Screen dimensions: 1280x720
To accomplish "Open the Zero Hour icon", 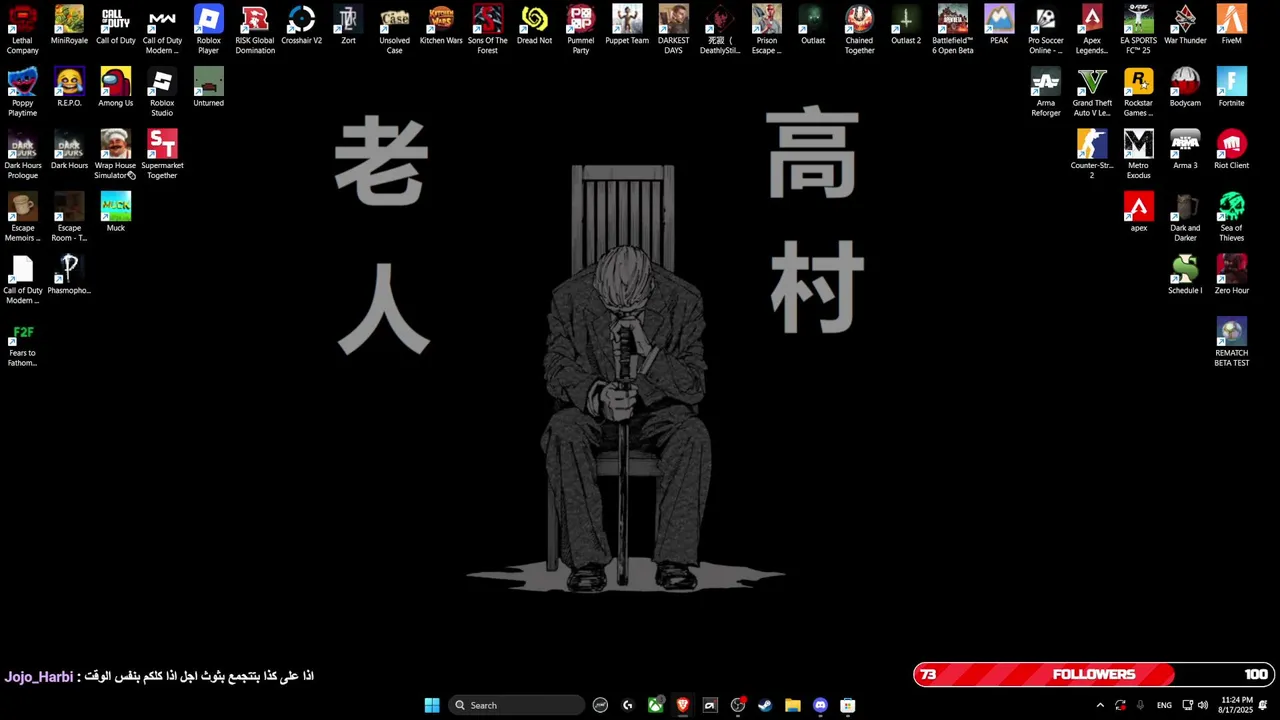I will click(1231, 275).
